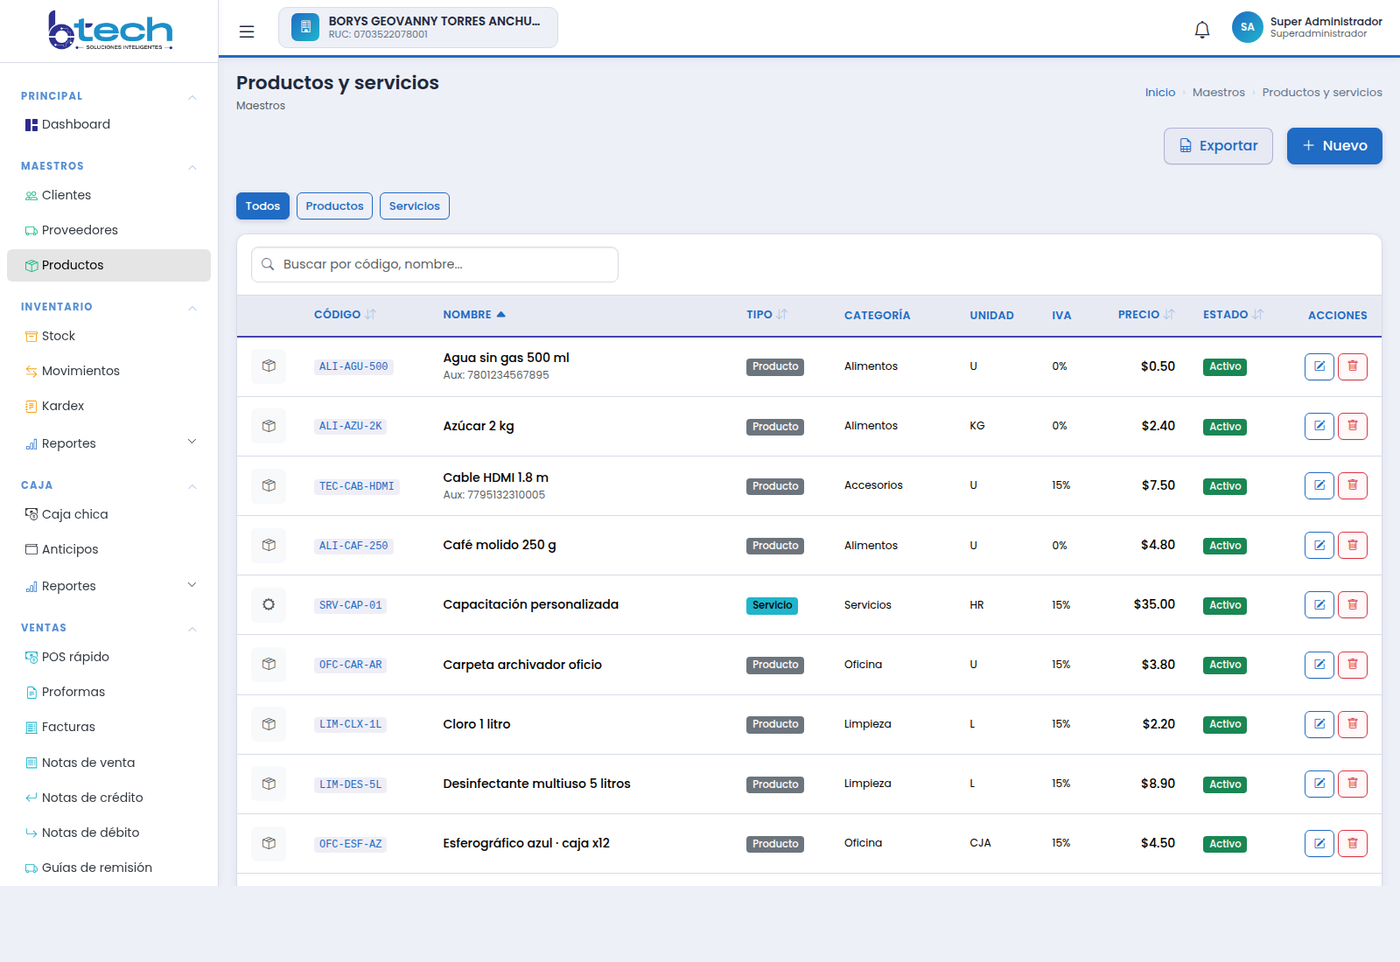
Task: Collapse the Maestros sidebar section
Action: coord(192,167)
